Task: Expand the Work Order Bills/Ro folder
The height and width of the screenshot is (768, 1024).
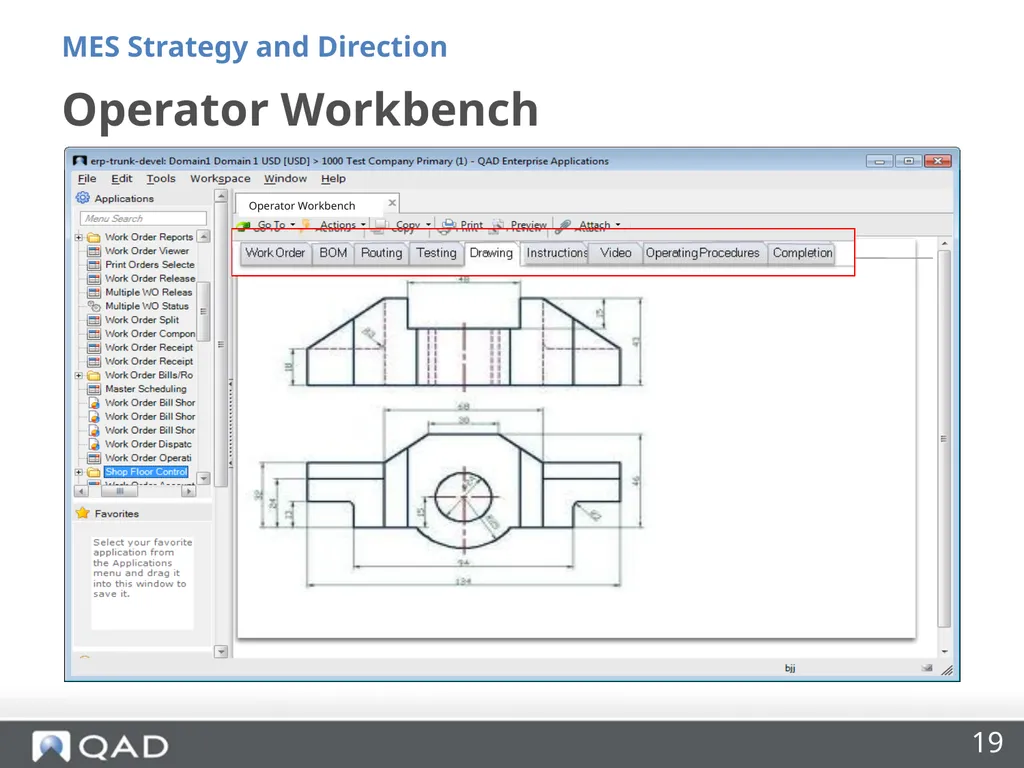Action: [79, 375]
